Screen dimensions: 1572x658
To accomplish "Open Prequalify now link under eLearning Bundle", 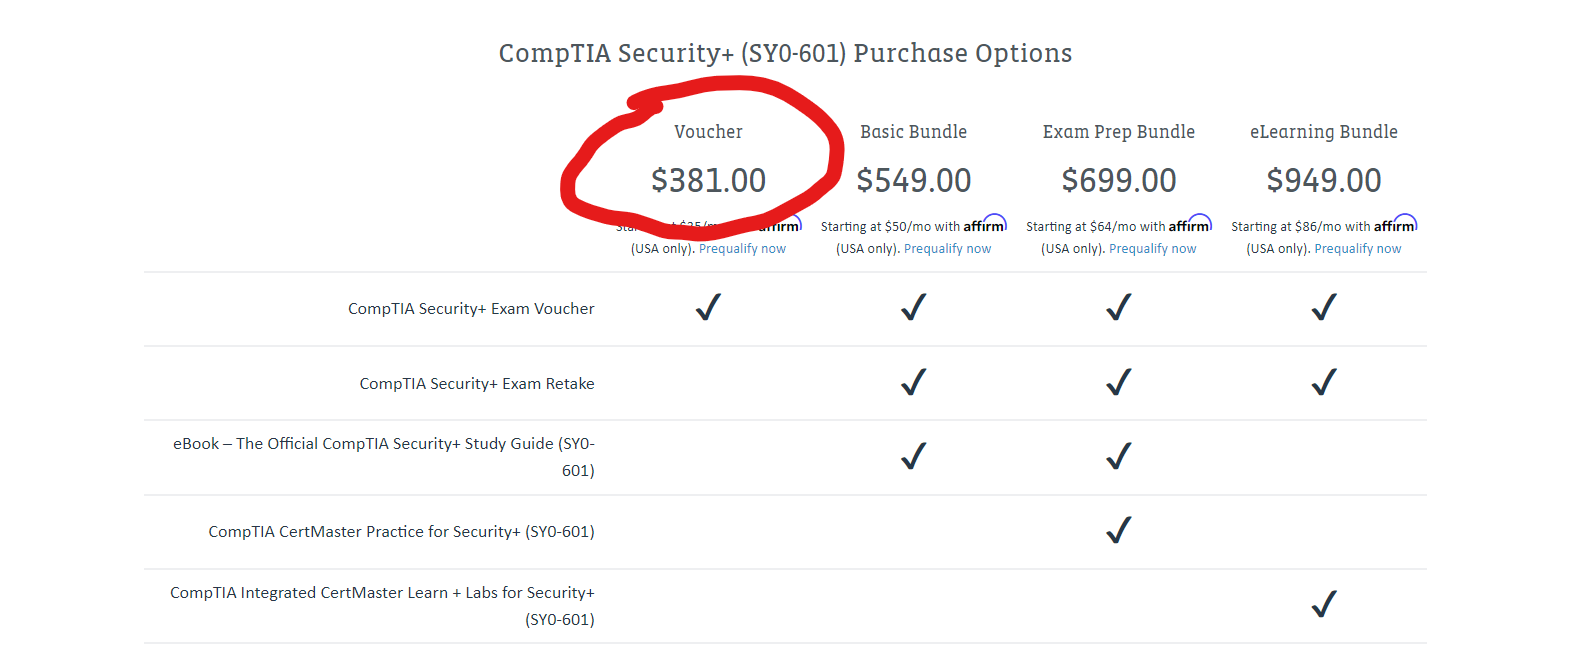I will pyautogui.click(x=1357, y=249).
